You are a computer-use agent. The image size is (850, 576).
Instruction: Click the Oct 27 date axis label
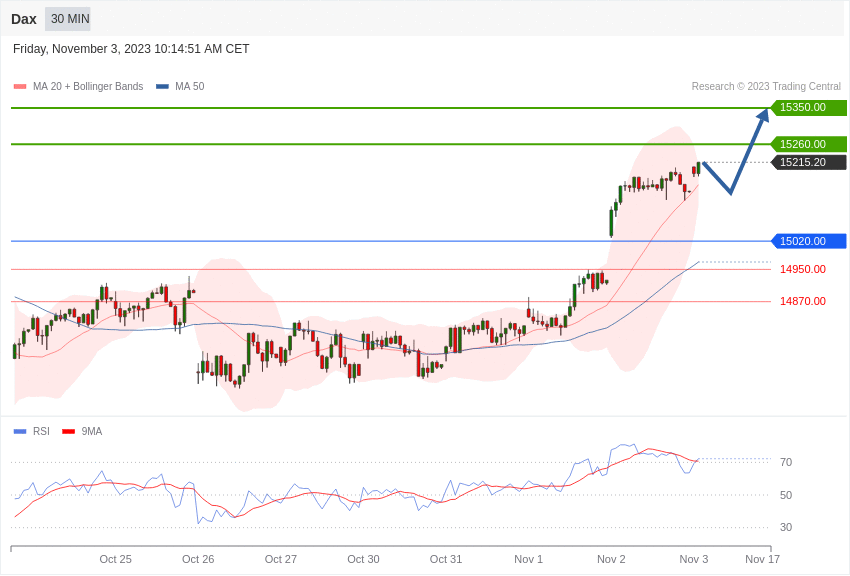point(281,559)
